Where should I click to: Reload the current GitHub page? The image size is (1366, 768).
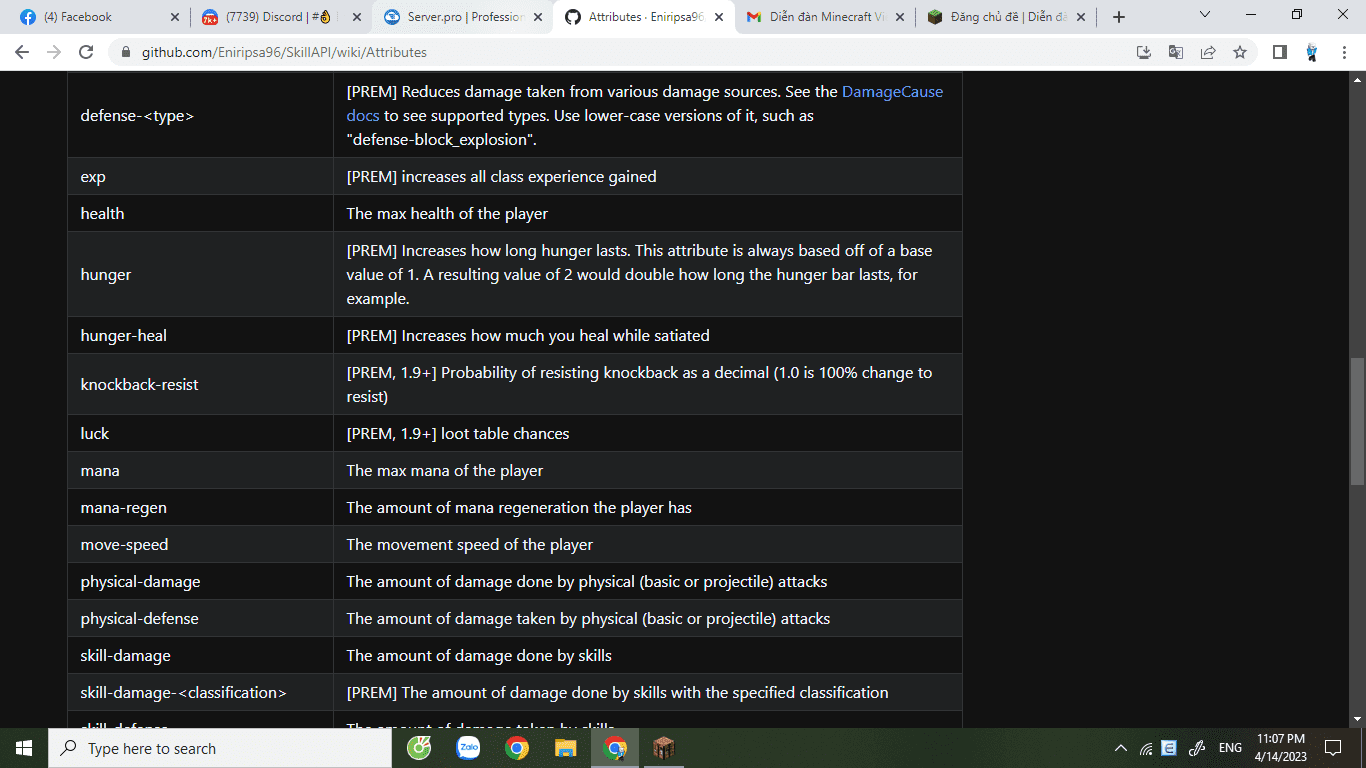click(x=86, y=52)
